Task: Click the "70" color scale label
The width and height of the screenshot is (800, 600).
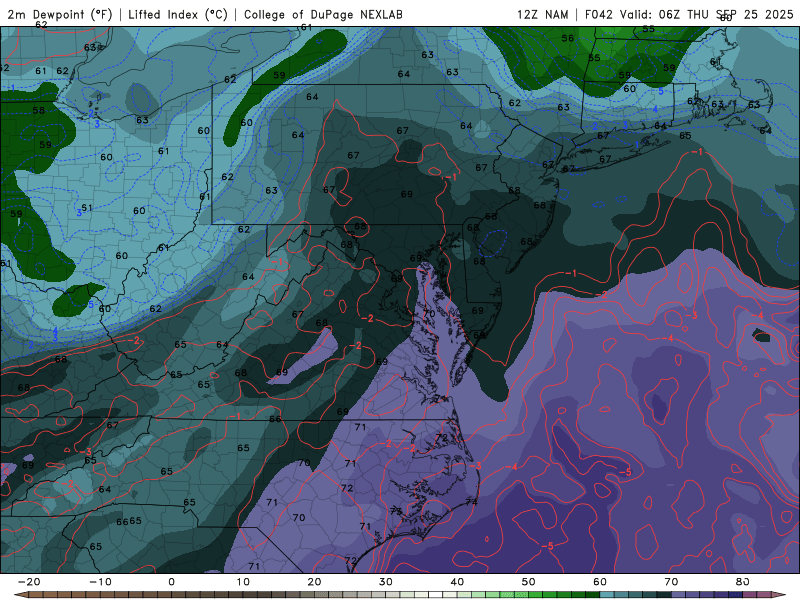Action: click(671, 582)
